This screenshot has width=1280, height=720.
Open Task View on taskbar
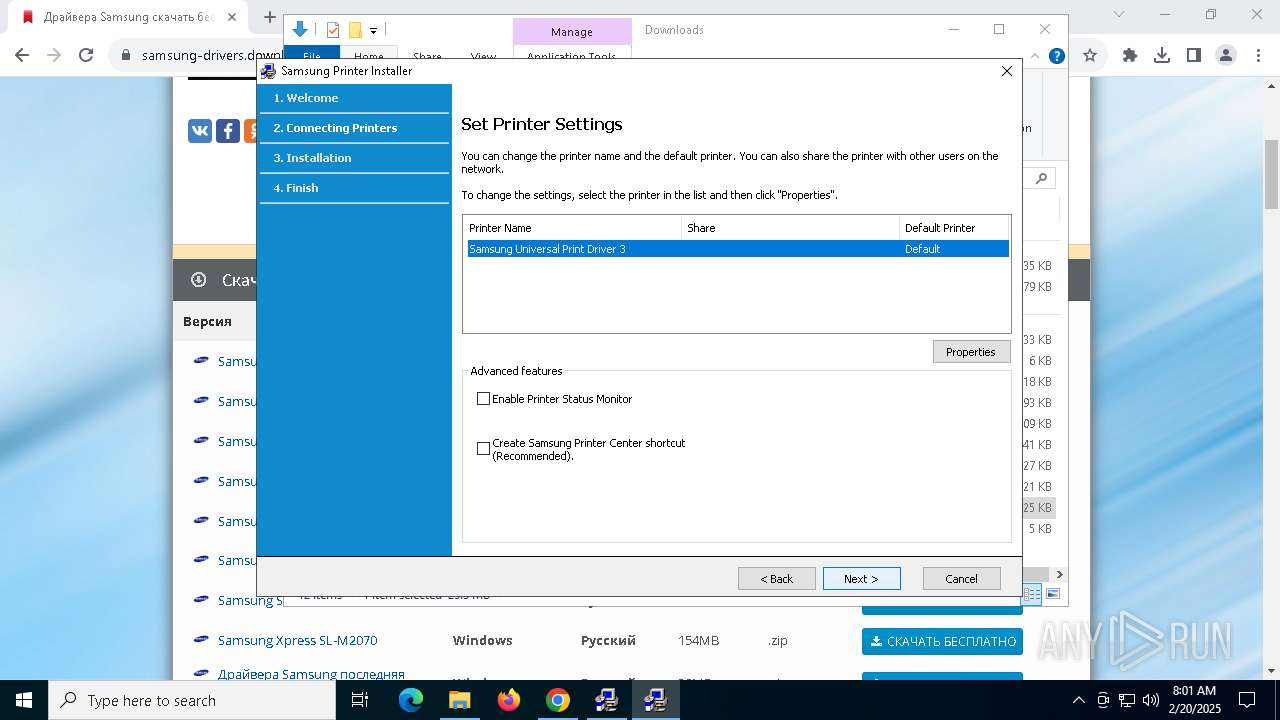(360, 700)
